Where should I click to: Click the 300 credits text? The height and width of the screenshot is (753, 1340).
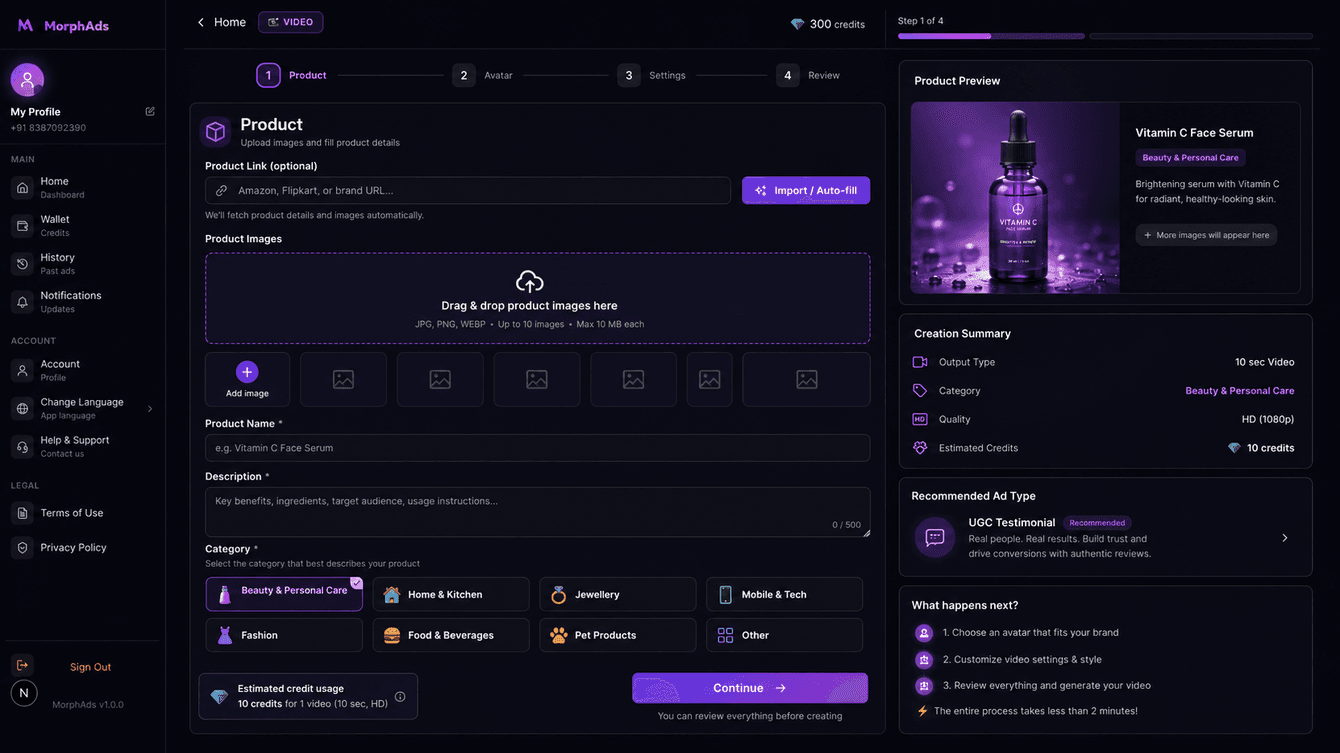837,24
